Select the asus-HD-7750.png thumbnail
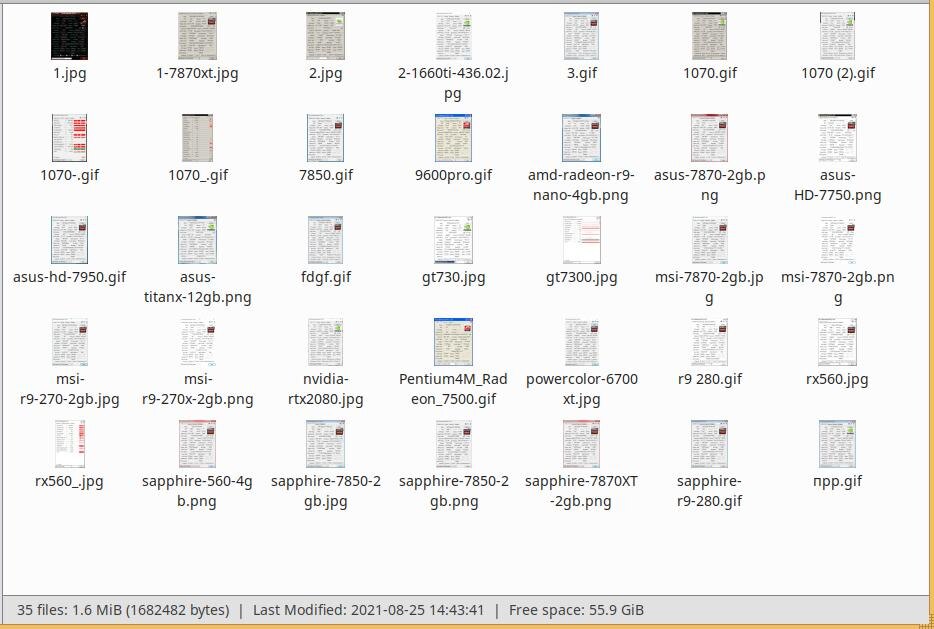Viewport: 934px width, 629px height. click(838, 138)
